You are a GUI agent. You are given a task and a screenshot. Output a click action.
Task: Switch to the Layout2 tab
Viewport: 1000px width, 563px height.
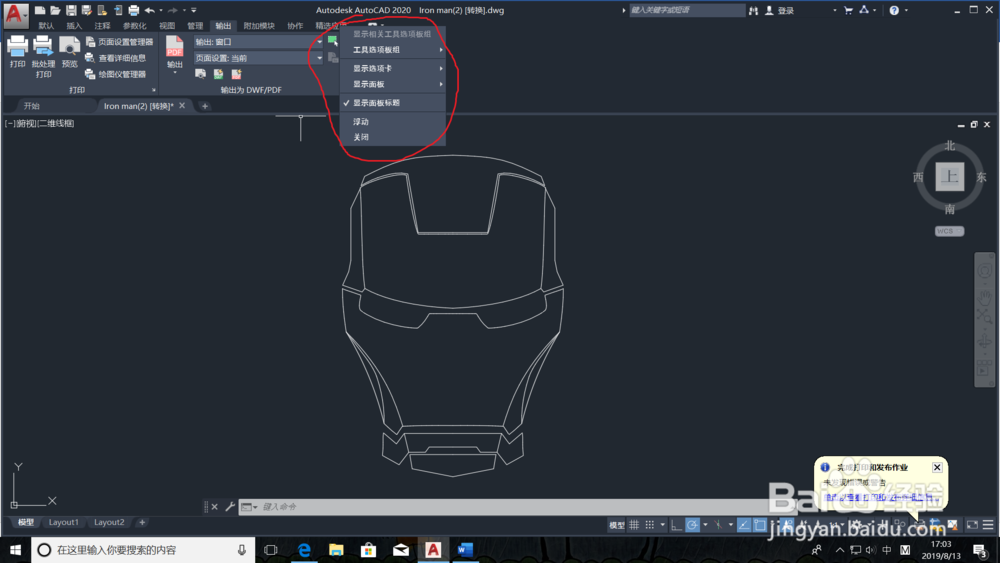[109, 522]
